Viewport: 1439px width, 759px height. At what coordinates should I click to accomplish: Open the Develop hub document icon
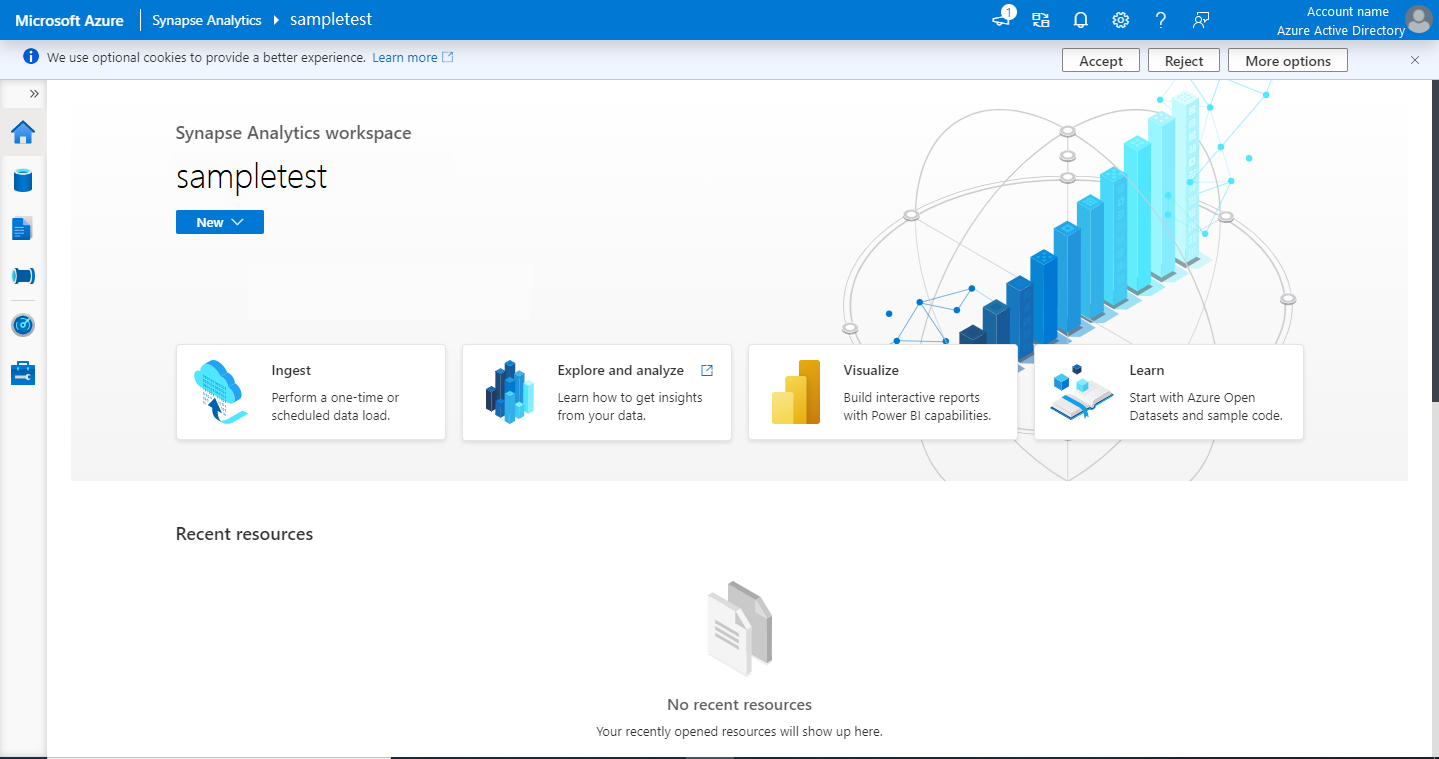pos(23,228)
